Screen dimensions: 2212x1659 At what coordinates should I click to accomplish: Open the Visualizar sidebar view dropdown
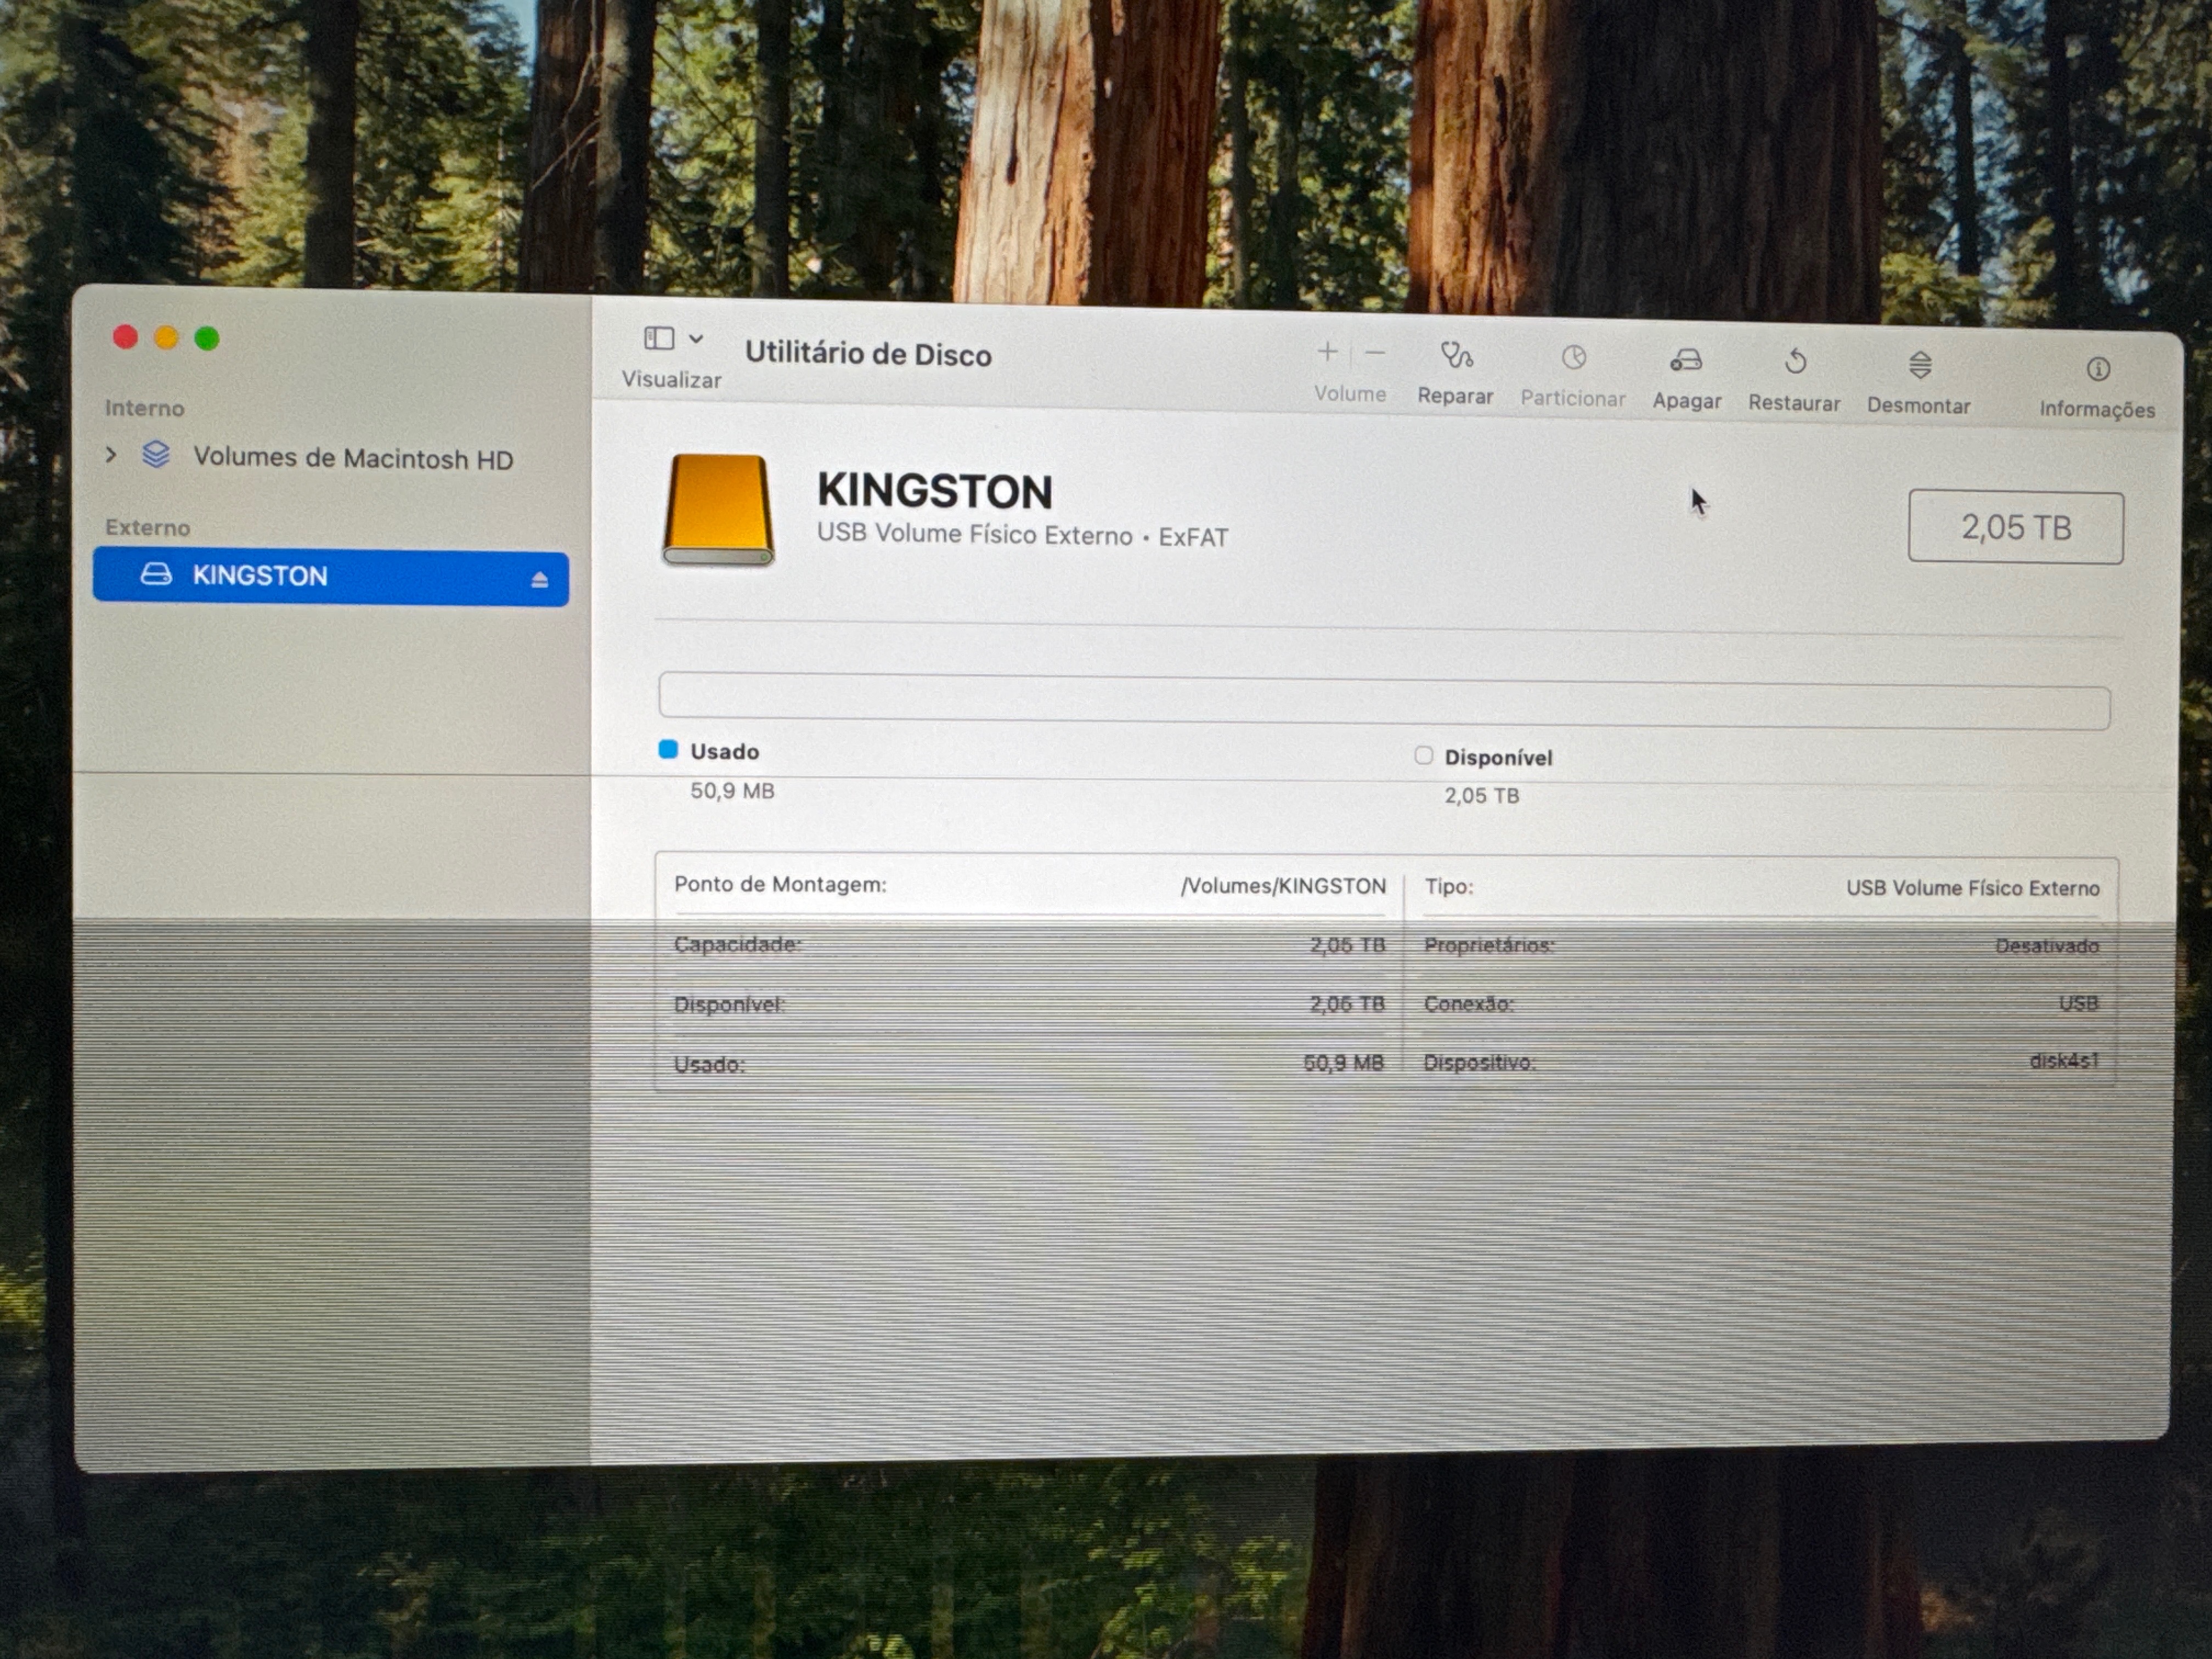[x=659, y=339]
